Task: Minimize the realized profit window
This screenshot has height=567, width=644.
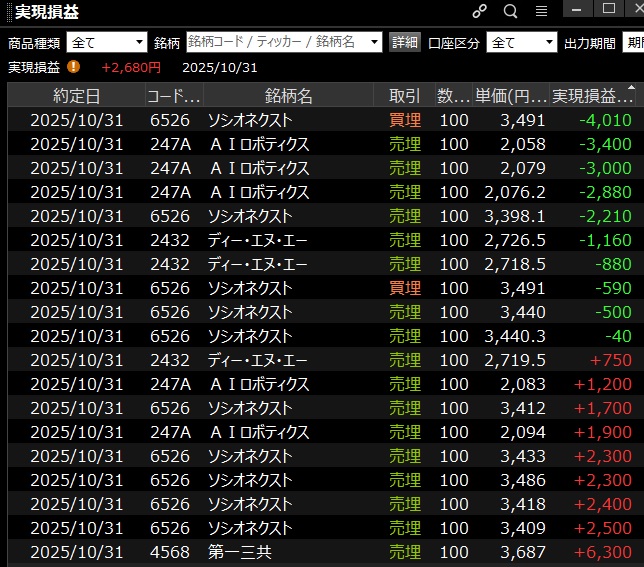Action: (578, 9)
